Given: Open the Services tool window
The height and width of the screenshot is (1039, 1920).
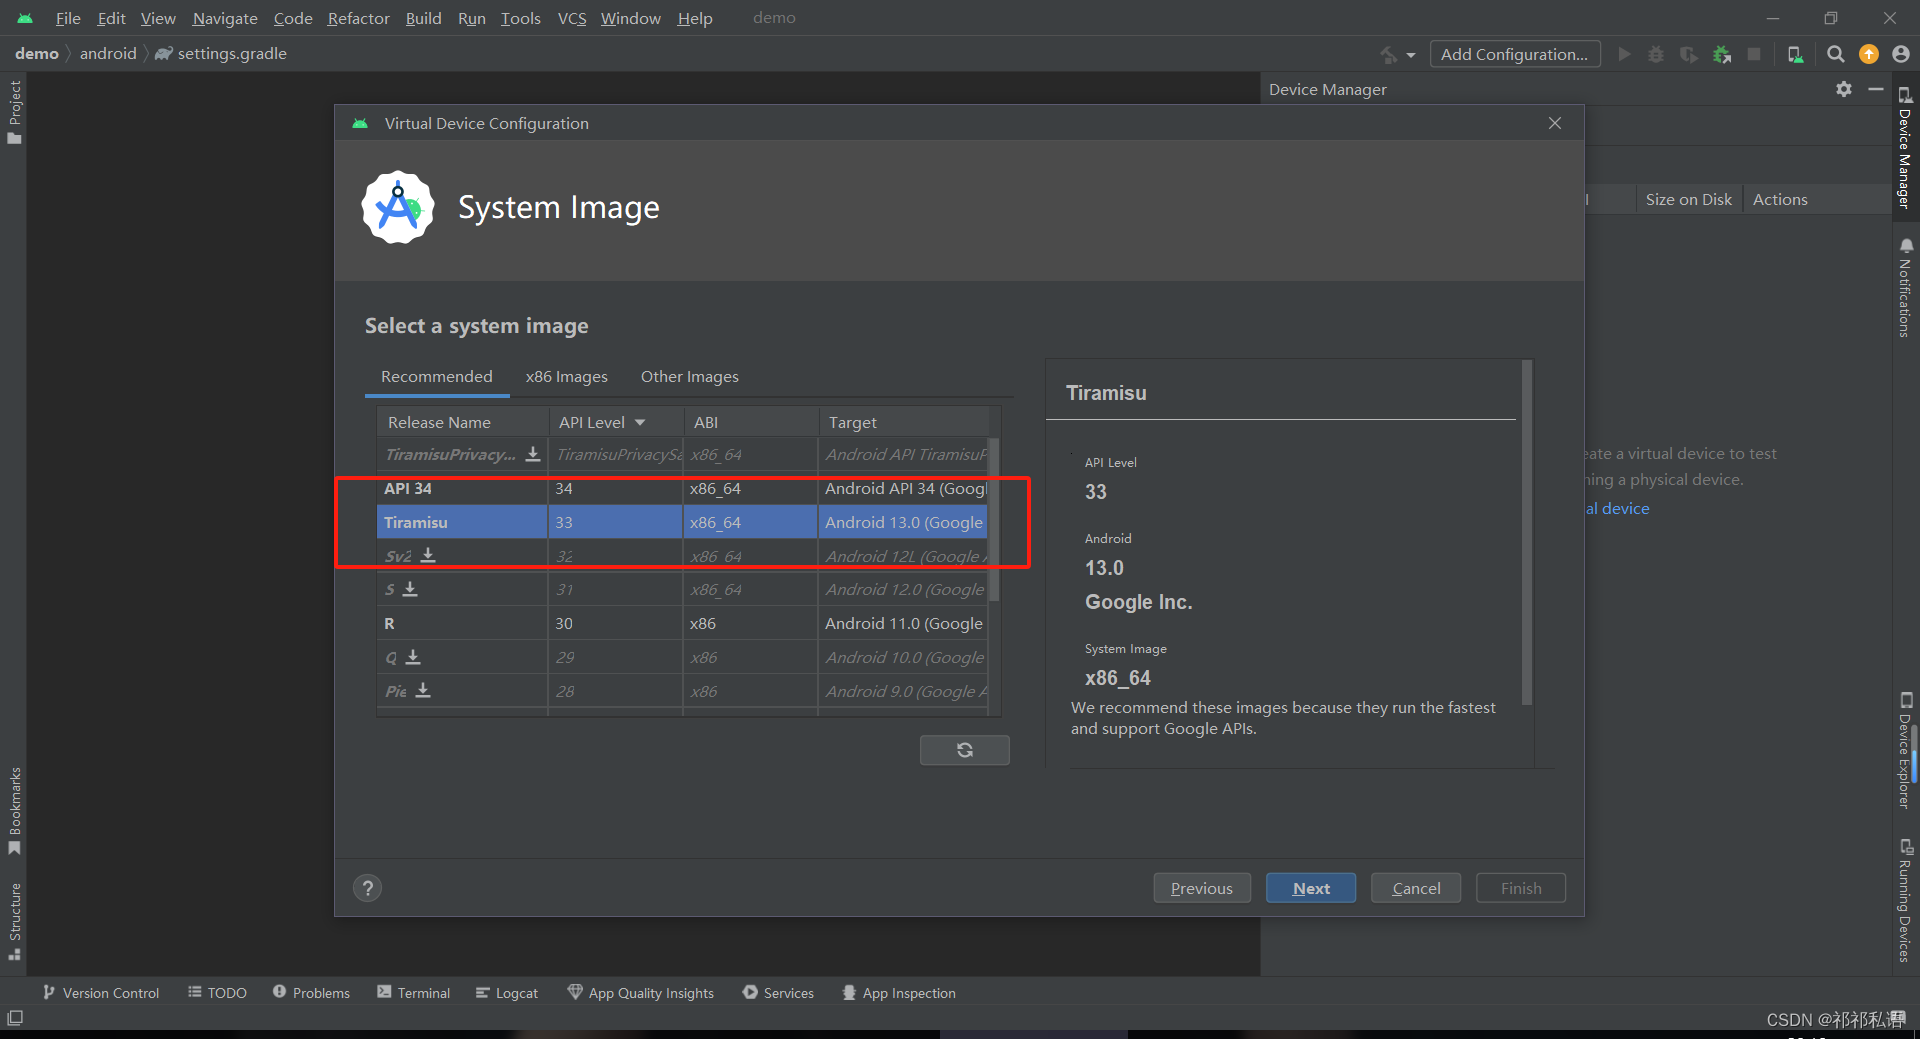Looking at the screenshot, I should click(779, 993).
